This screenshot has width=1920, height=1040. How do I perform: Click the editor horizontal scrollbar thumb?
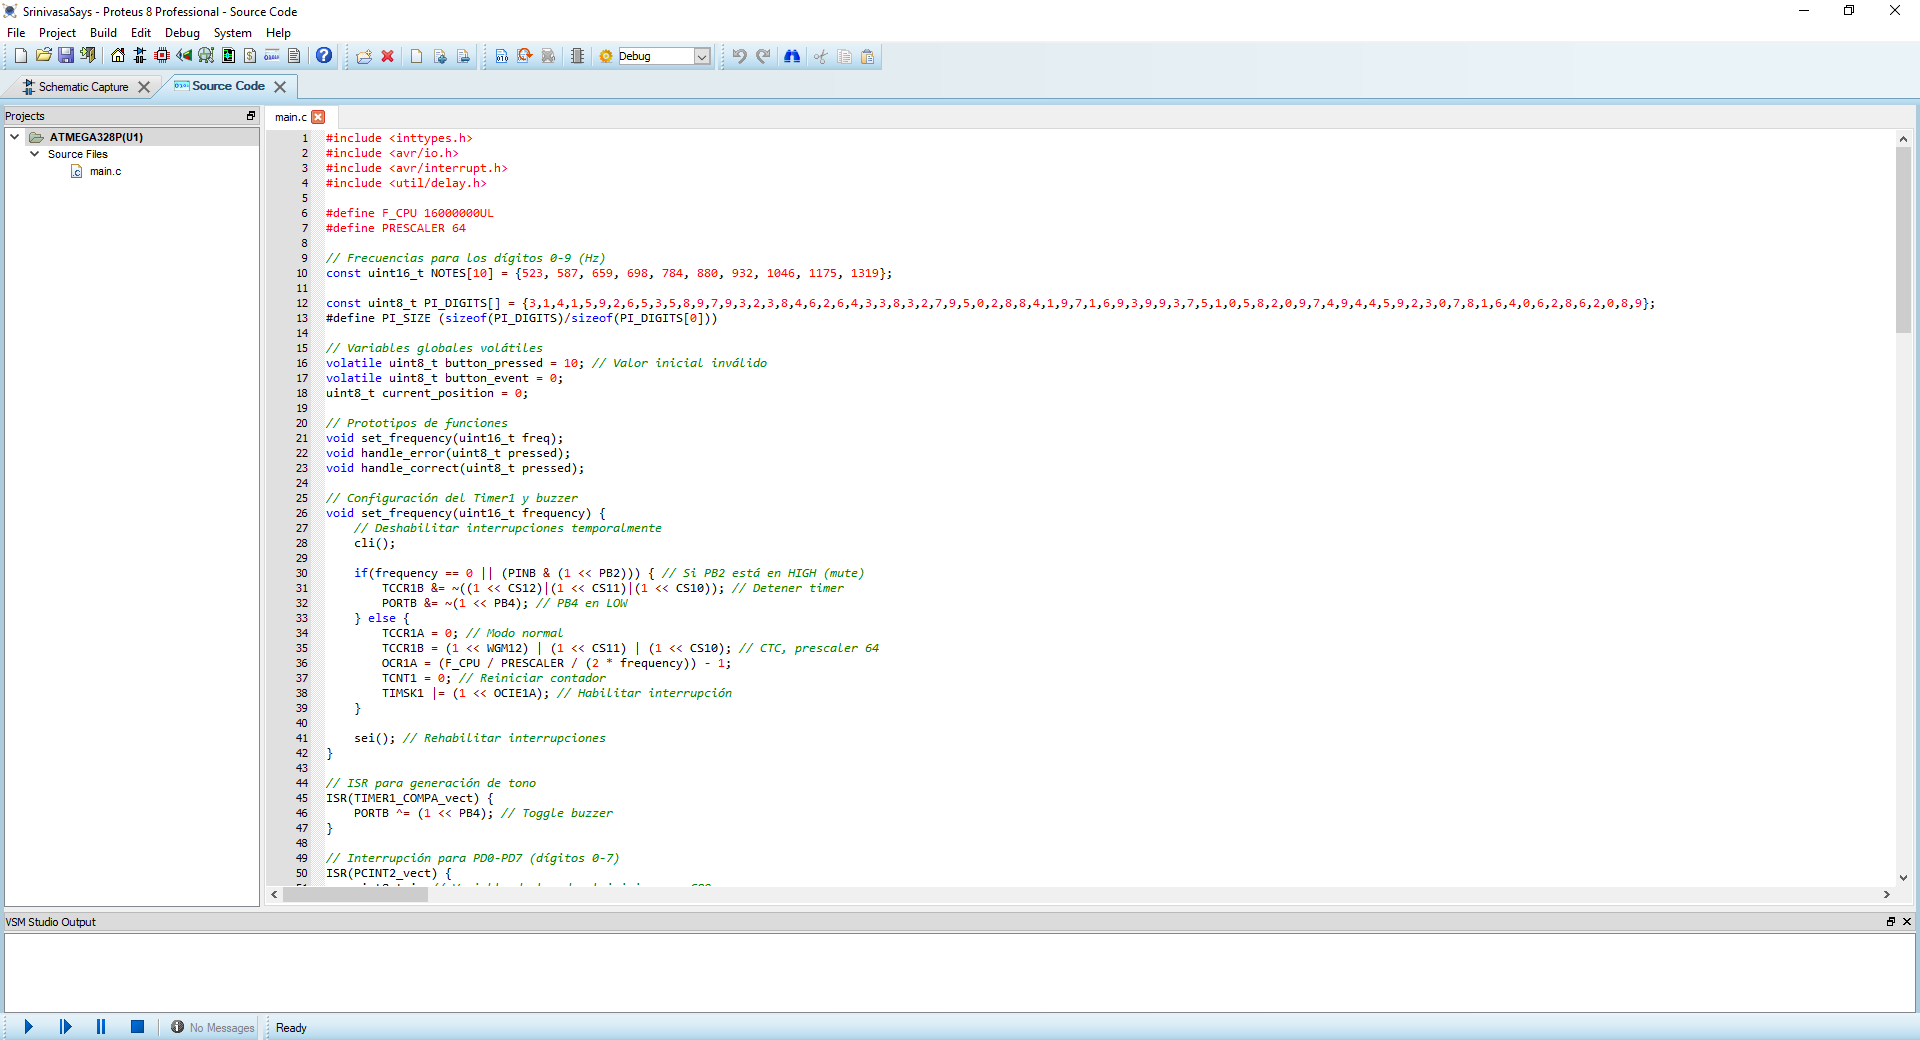355,894
